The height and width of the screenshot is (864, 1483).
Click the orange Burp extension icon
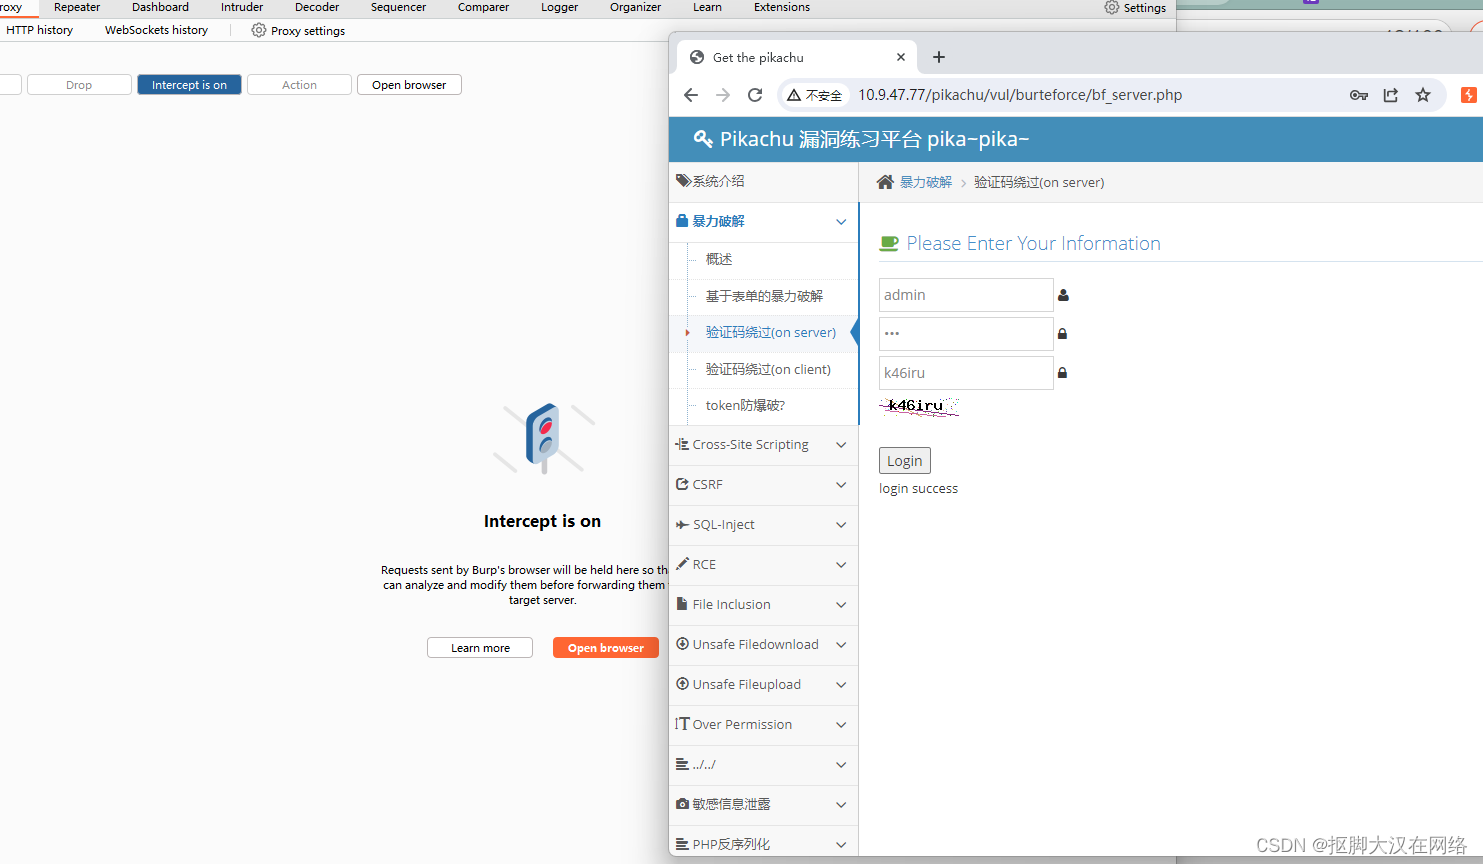(1468, 95)
